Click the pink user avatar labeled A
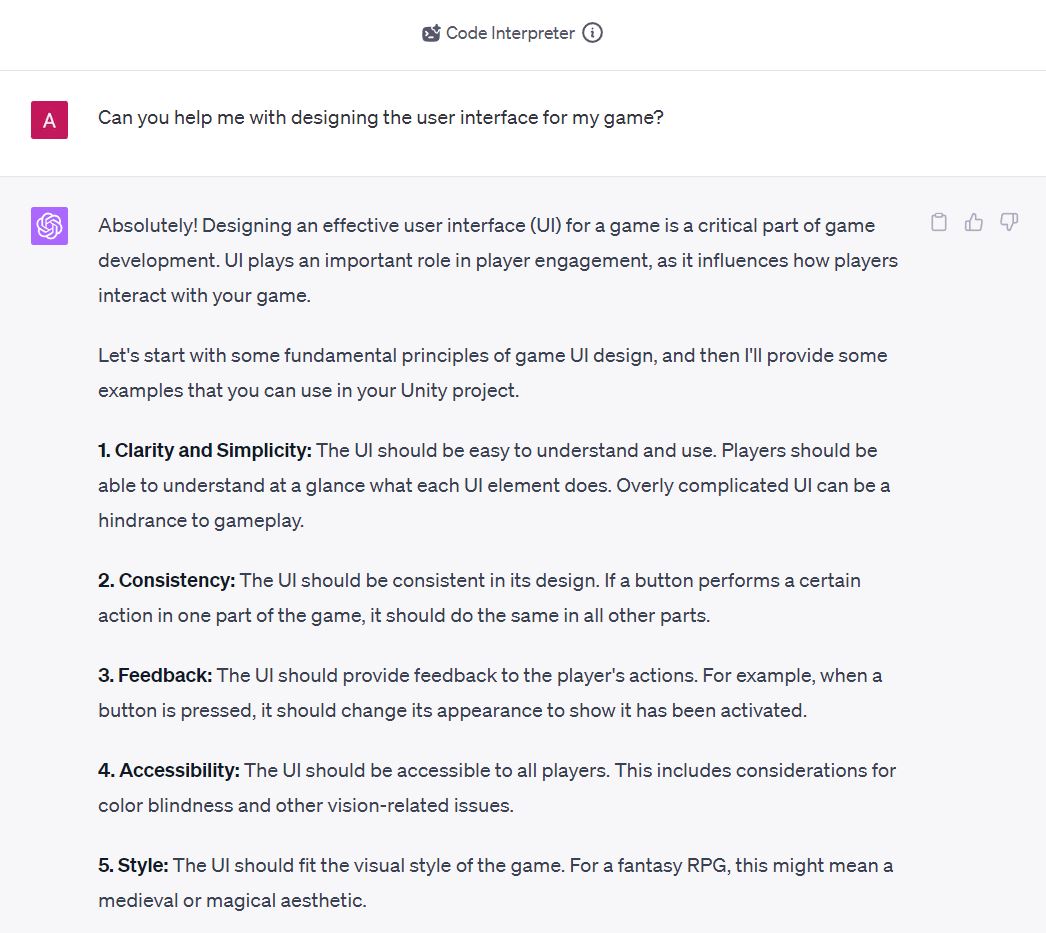This screenshot has width=1046, height=933. tap(49, 120)
